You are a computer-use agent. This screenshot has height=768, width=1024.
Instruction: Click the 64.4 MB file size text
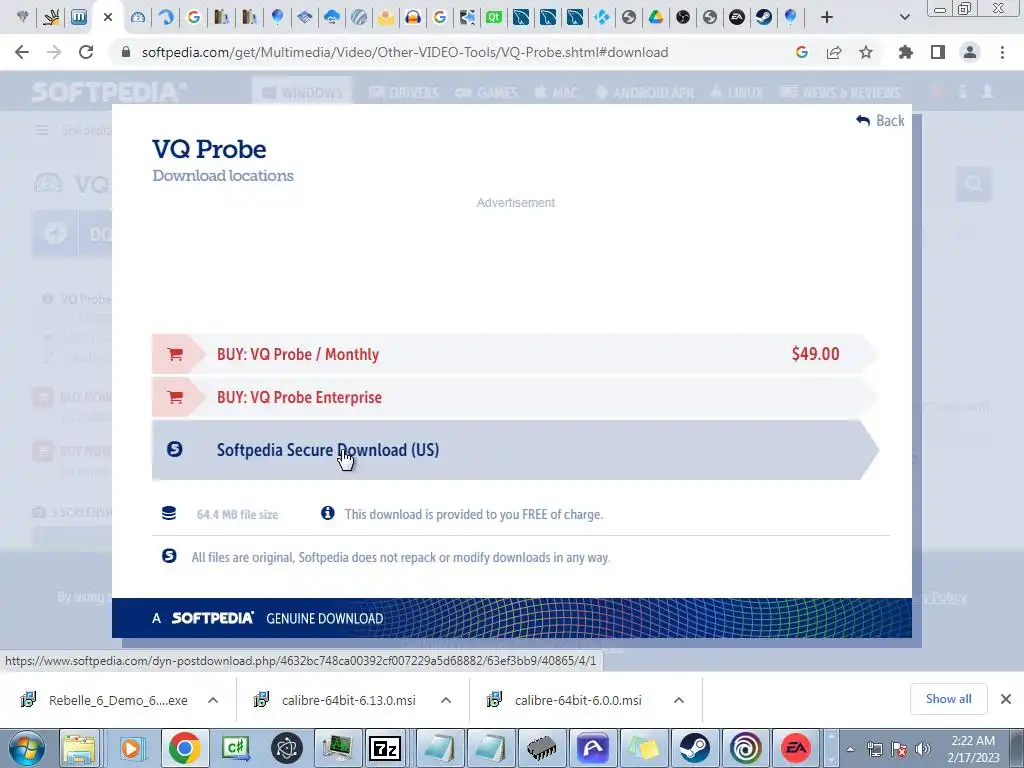(x=237, y=515)
